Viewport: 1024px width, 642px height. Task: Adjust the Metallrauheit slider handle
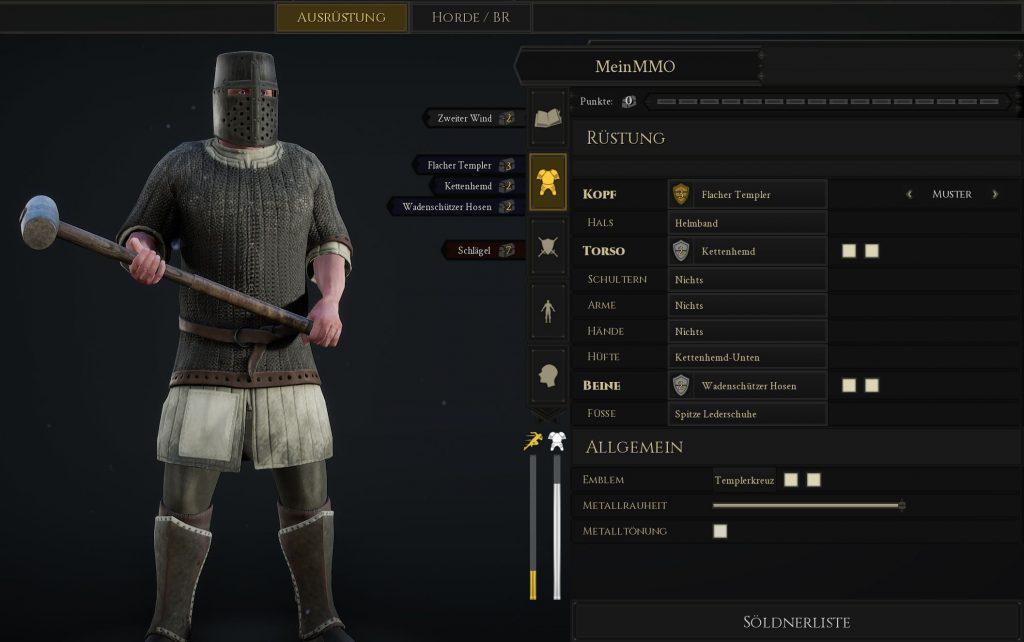pyautogui.click(x=902, y=505)
